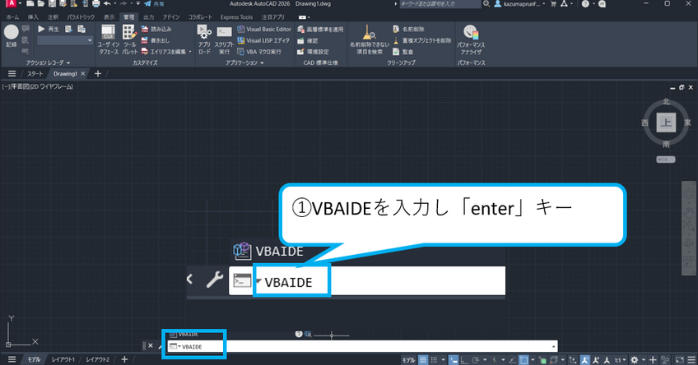This screenshot has height=365, width=698.
Task: Toggle clean screen in the status bar
Action: [679, 360]
